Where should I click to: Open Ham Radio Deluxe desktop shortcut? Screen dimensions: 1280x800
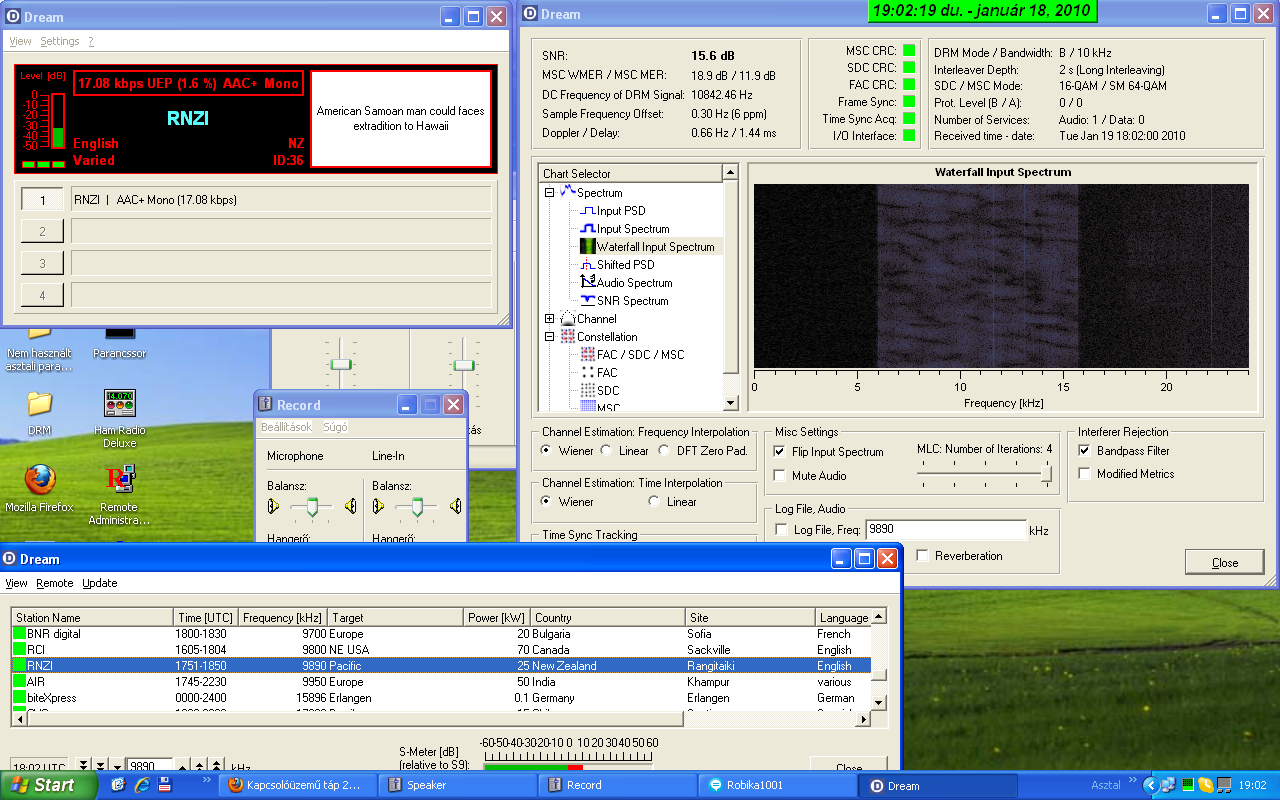coord(120,405)
